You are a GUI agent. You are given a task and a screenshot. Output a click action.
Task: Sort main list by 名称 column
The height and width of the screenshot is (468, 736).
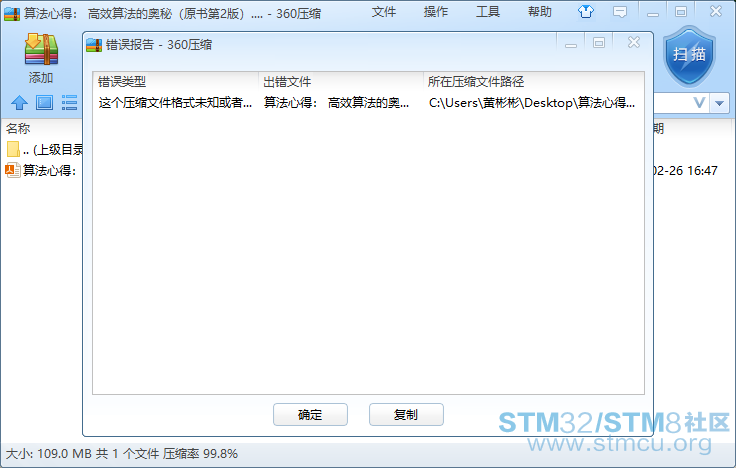click(x=18, y=128)
